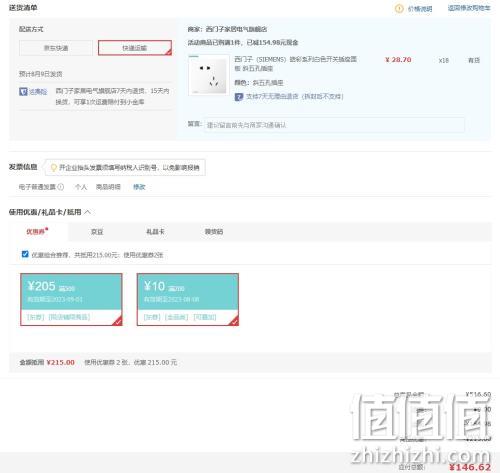This screenshot has height=473, width=500.
Task: Click the 电子普通发票 label
Action: pos(37,187)
